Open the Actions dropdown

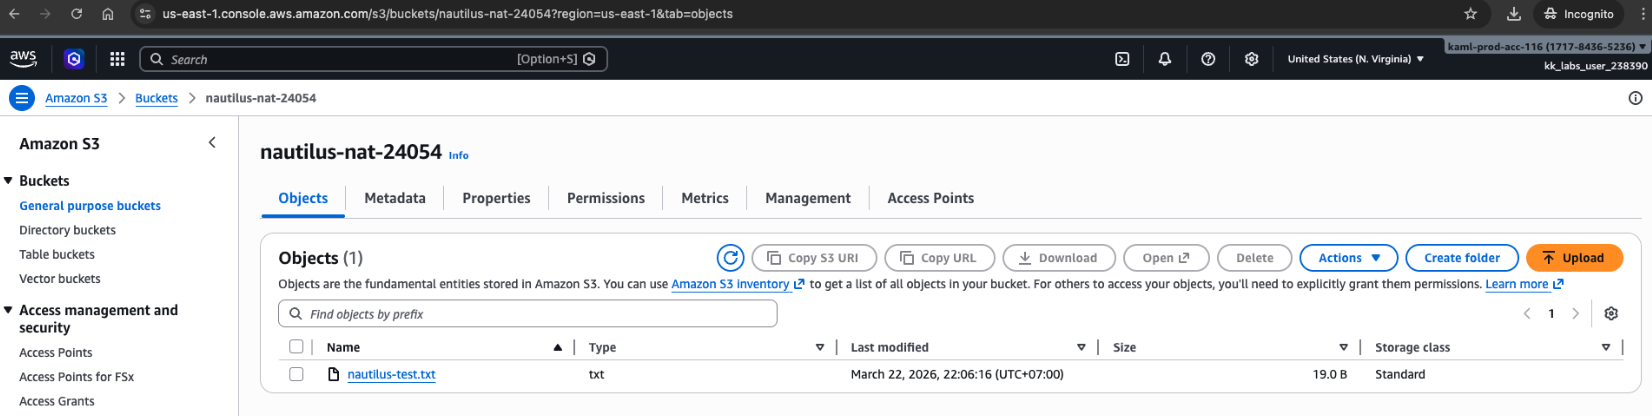point(1348,258)
